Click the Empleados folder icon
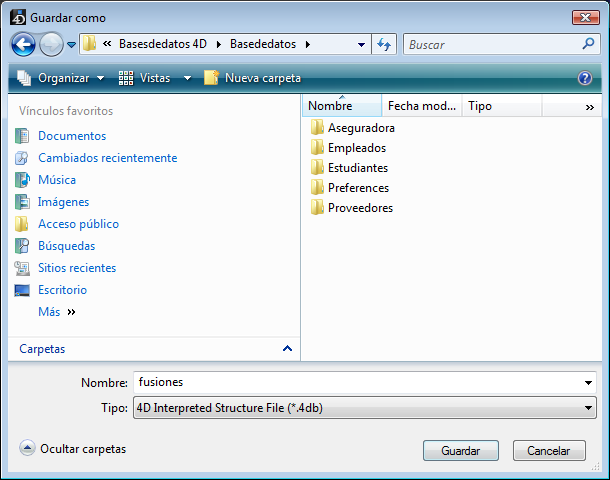Viewport: 610px width, 480px height. coord(317,147)
